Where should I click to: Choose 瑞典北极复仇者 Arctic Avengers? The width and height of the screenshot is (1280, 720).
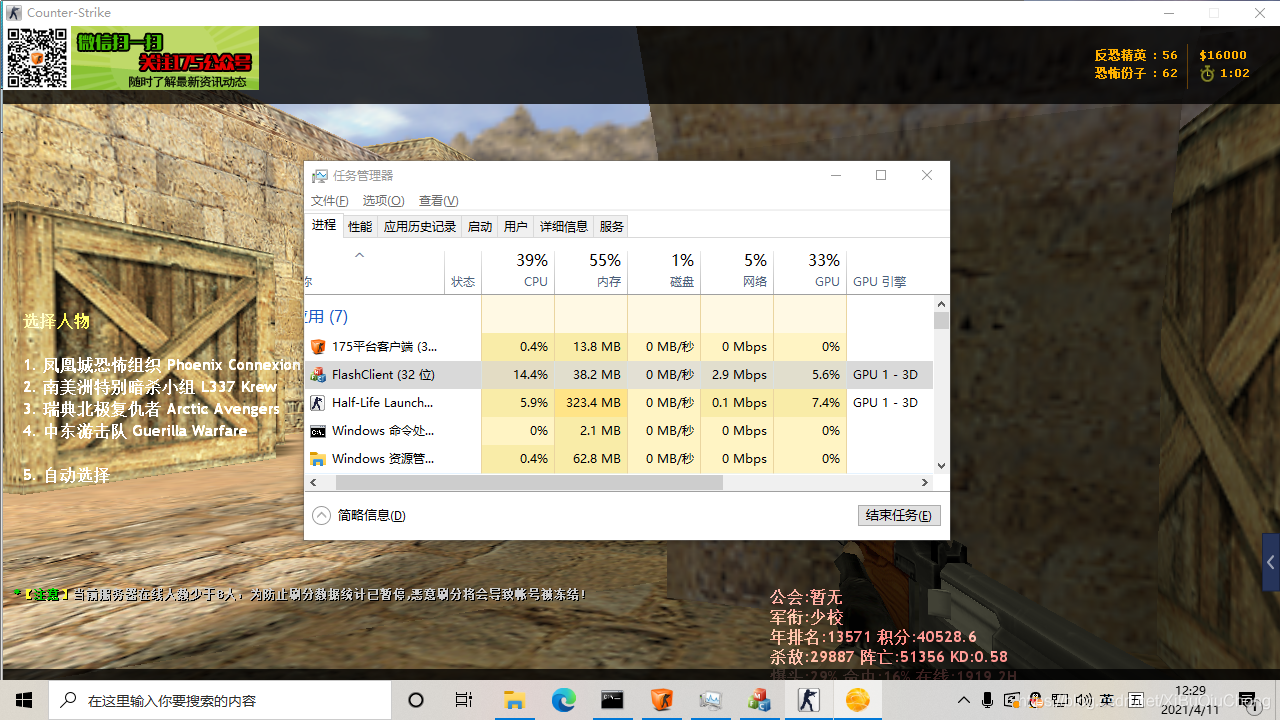152,409
